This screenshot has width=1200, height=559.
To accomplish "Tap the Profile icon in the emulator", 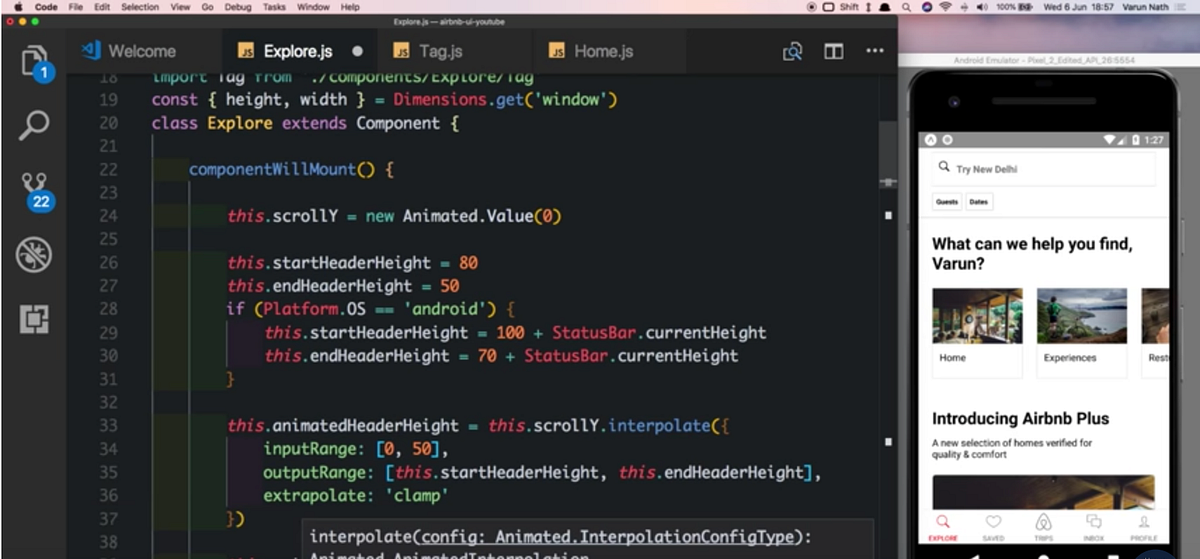I will [x=1144, y=523].
